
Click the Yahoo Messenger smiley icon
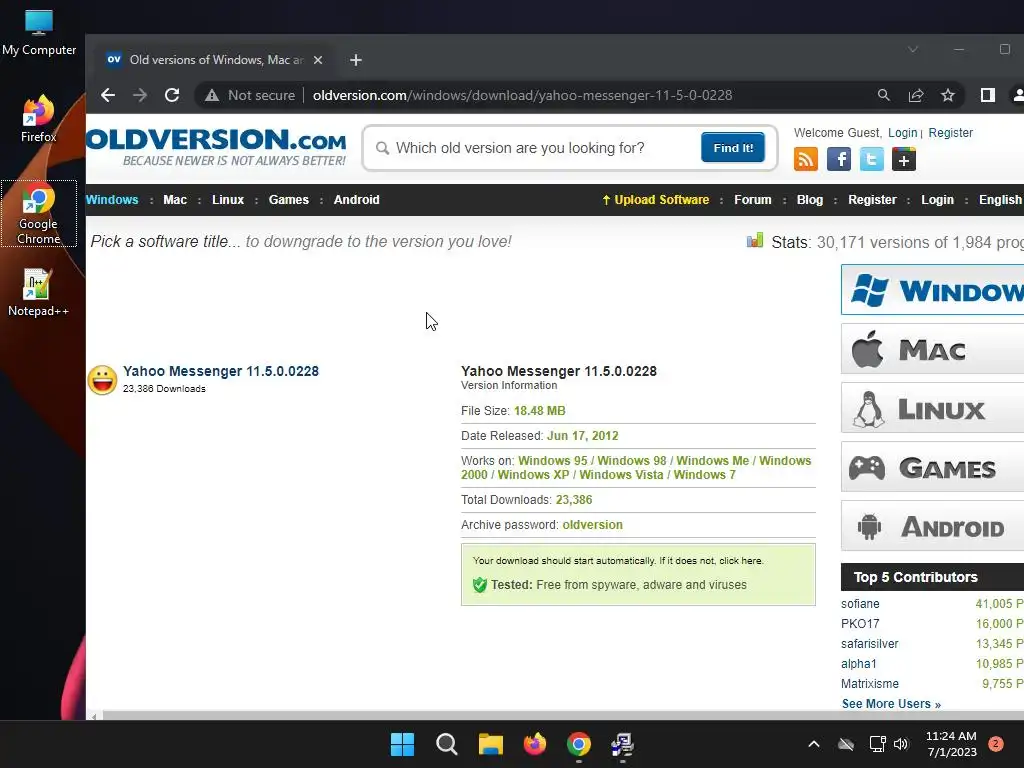point(103,379)
